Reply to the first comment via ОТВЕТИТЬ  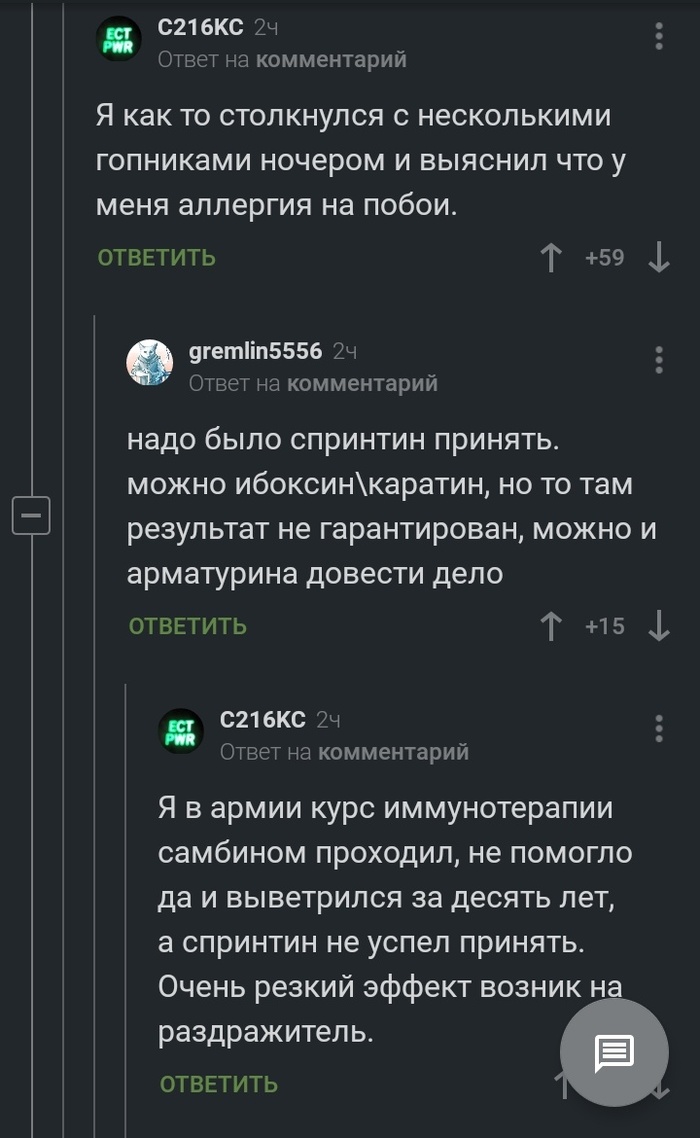157,258
